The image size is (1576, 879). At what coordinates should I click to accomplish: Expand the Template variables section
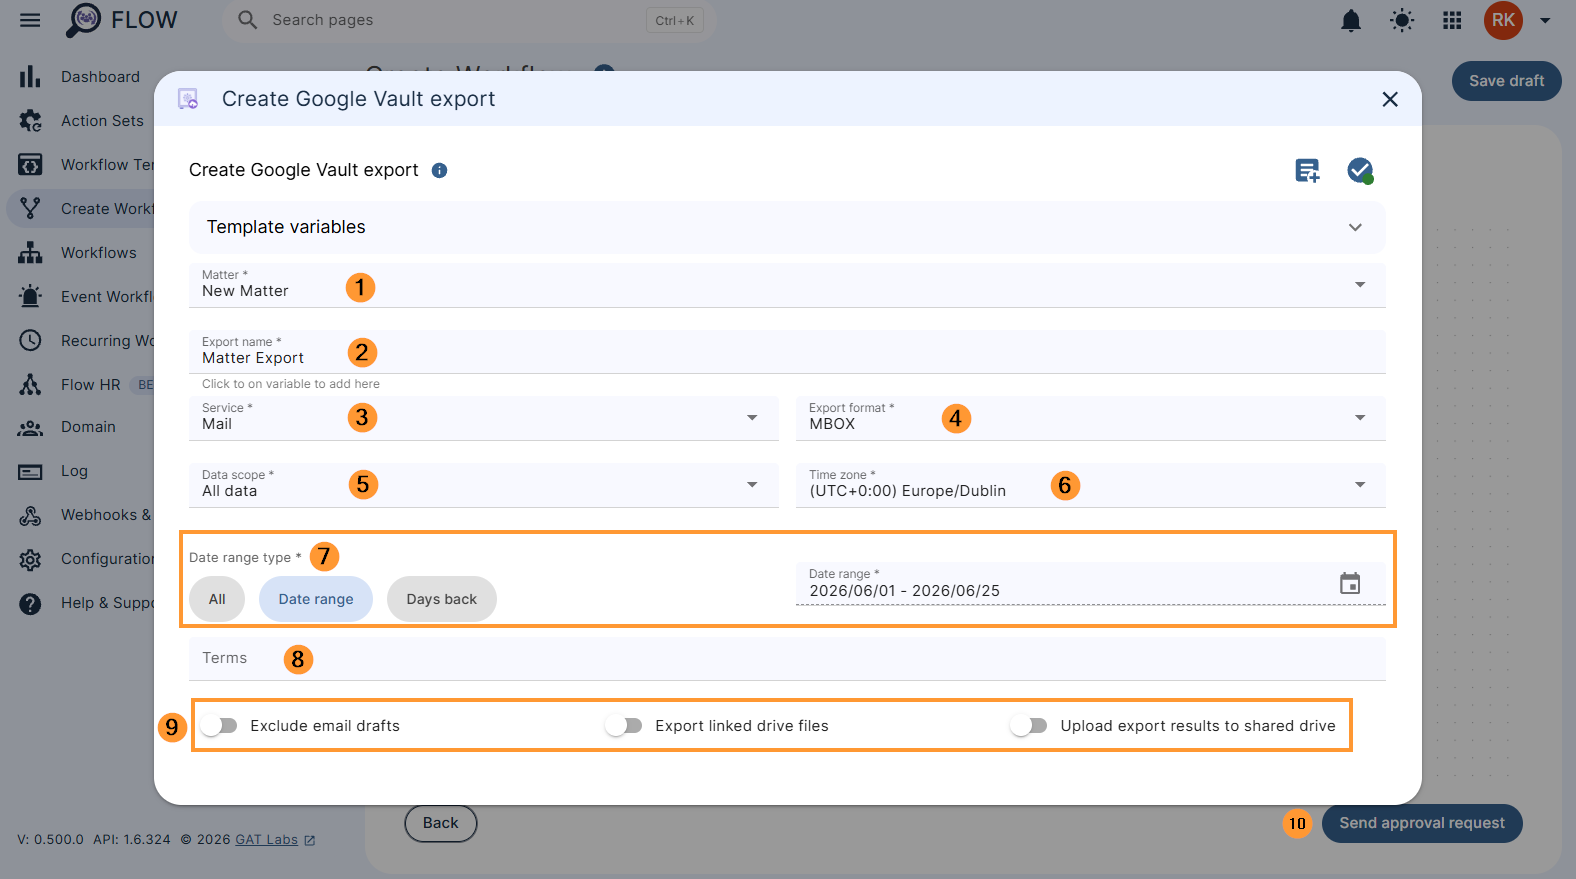point(787,227)
